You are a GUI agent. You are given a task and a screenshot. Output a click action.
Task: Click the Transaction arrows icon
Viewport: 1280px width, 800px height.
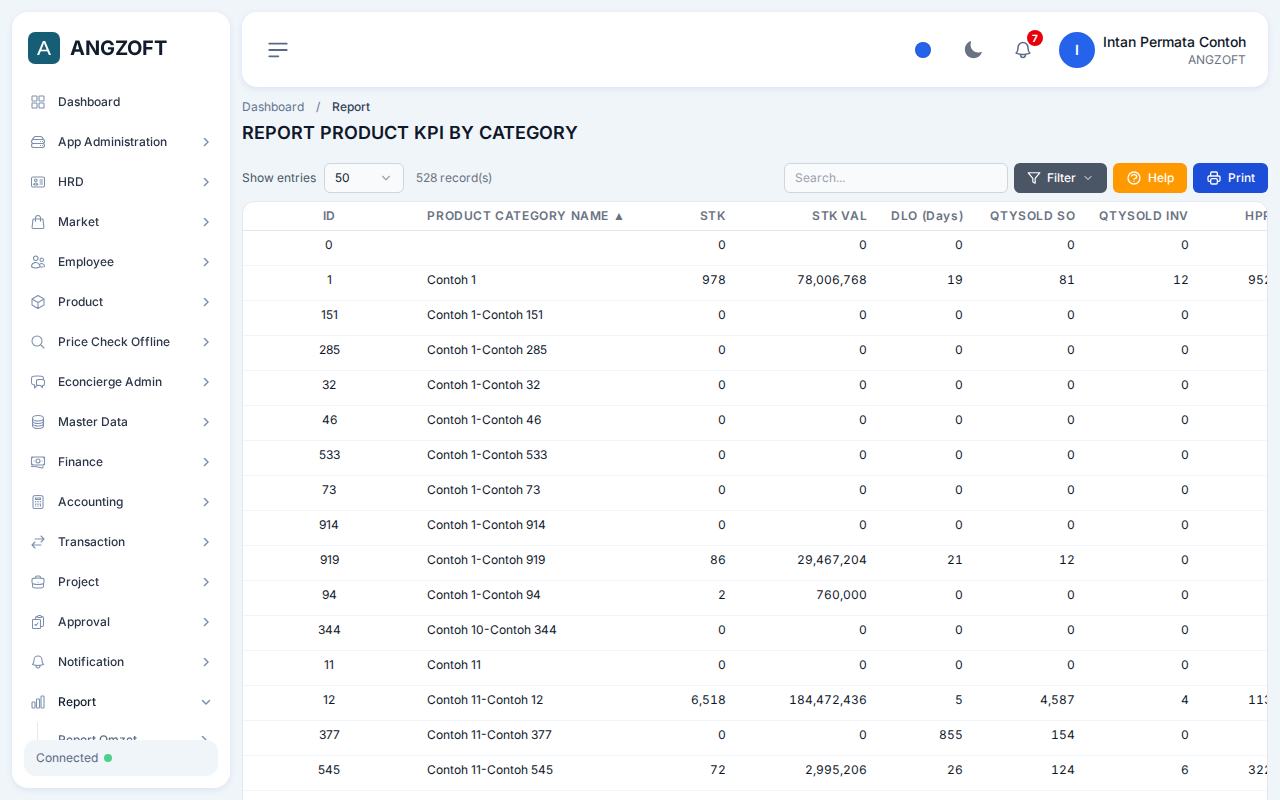(x=38, y=542)
